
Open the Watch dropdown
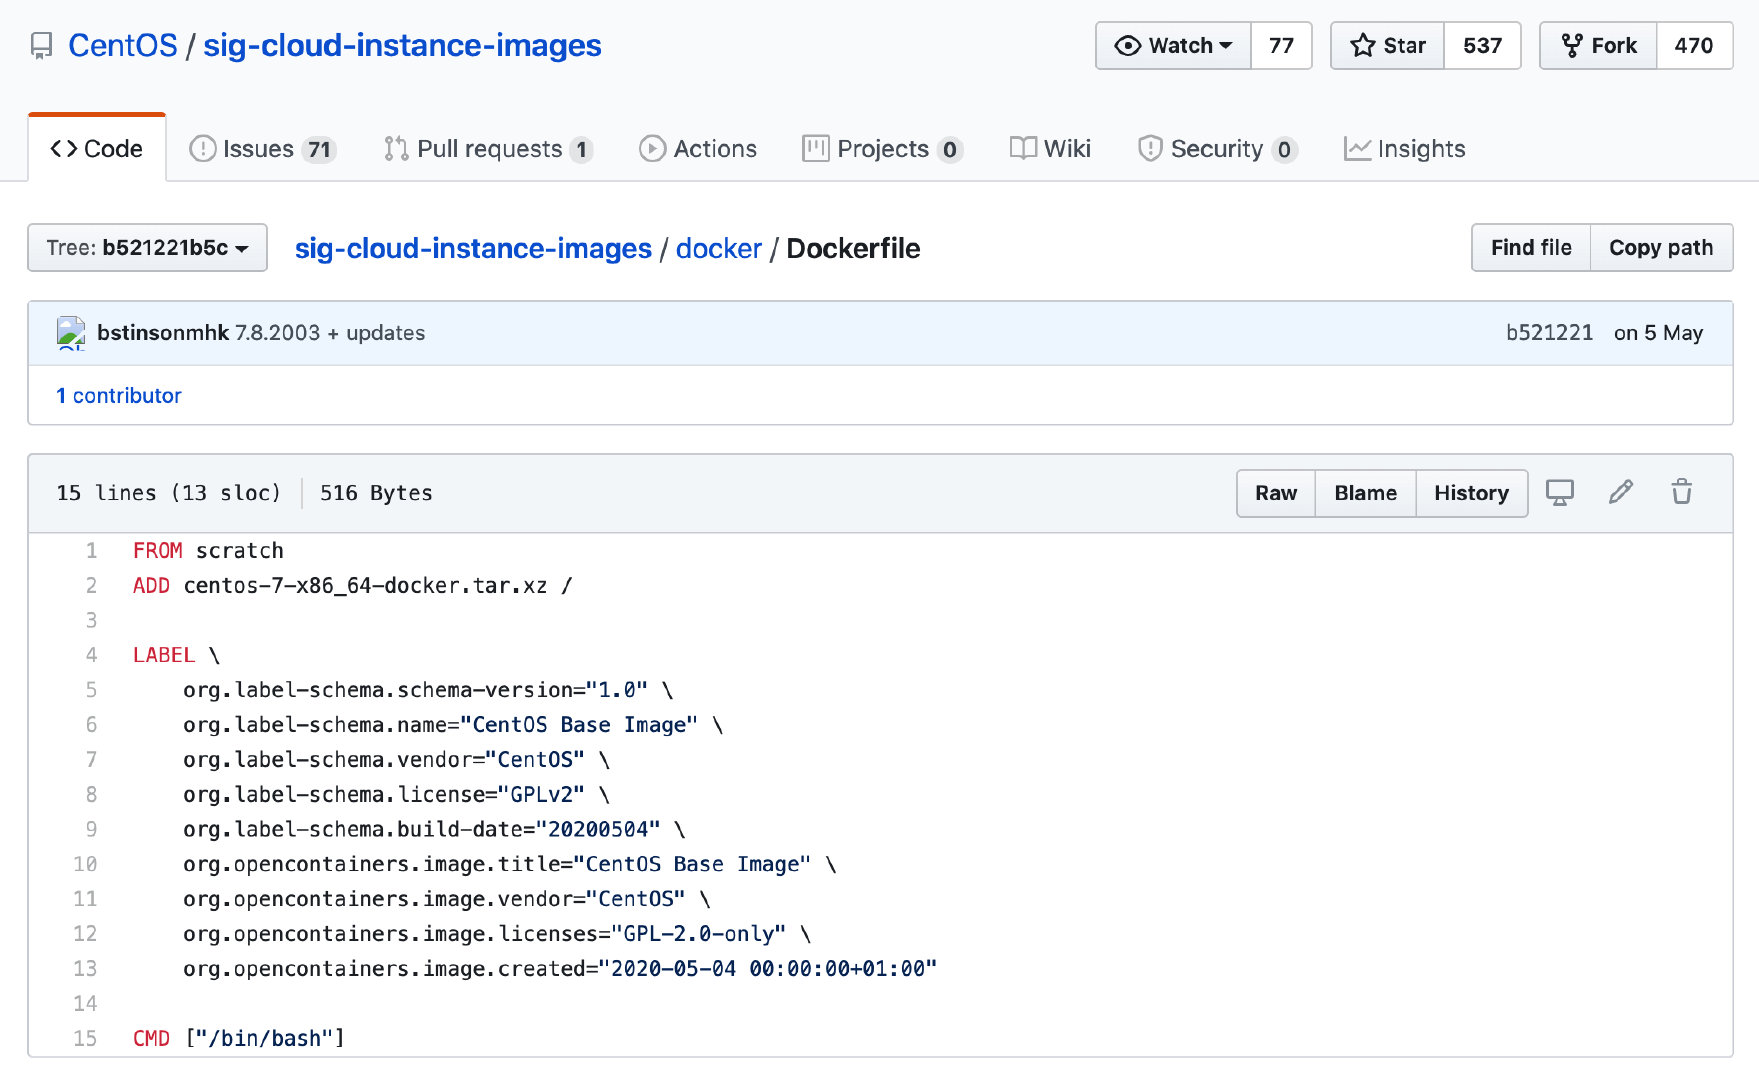[1173, 46]
